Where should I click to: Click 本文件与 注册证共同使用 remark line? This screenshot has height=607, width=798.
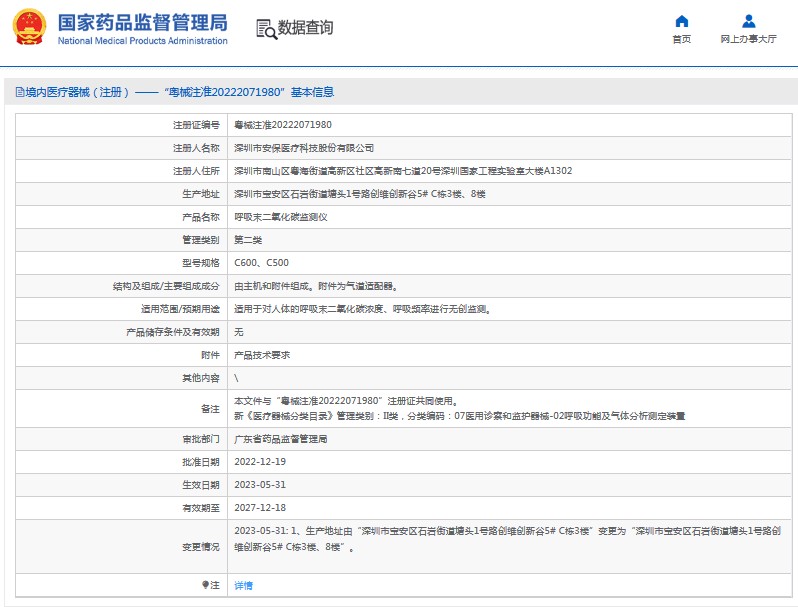tap(346, 401)
